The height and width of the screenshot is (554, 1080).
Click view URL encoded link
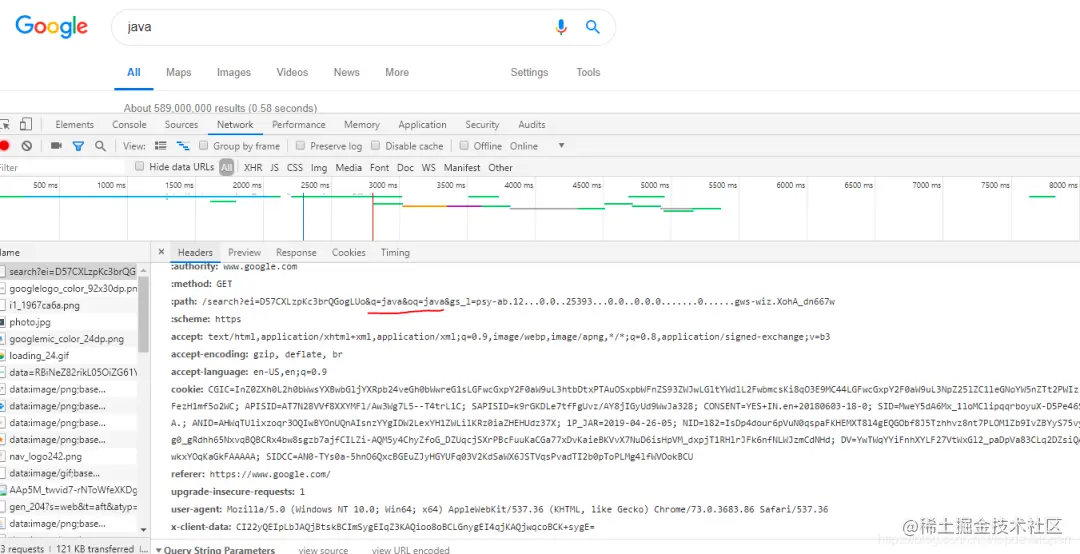tap(411, 550)
